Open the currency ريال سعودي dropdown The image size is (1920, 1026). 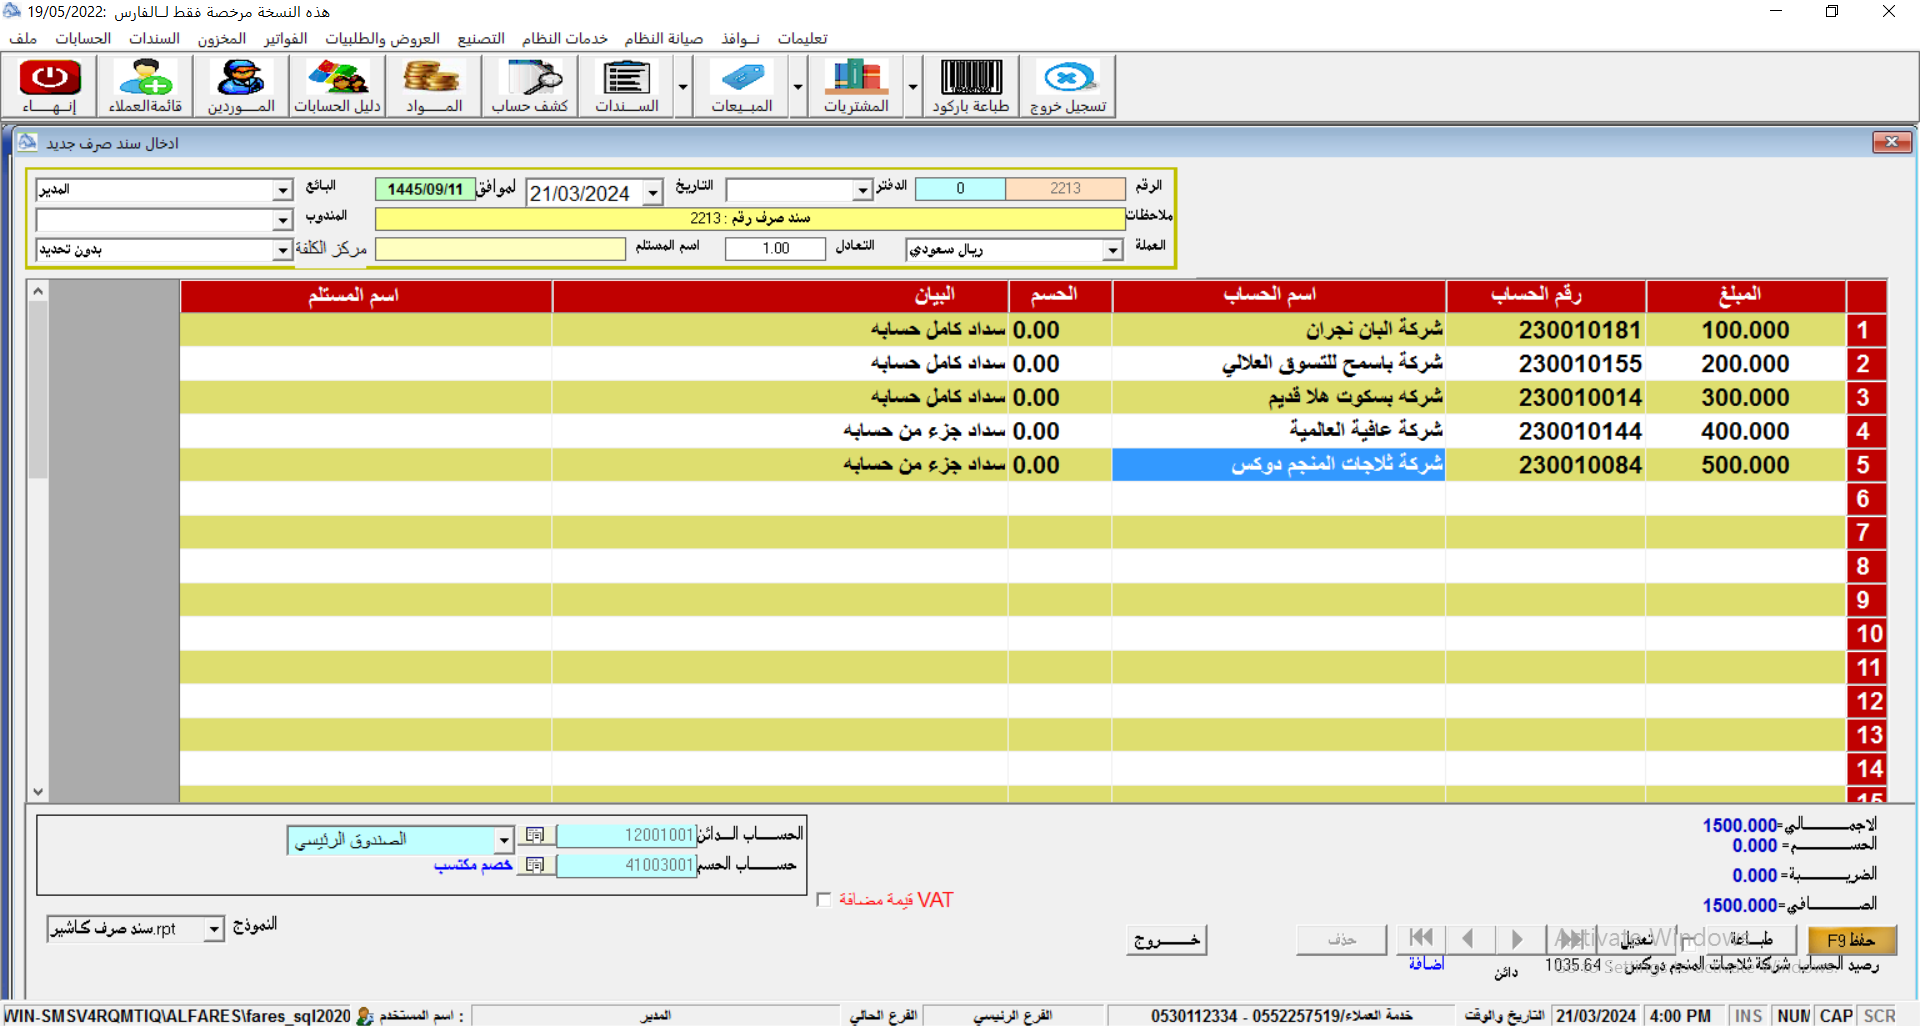click(1113, 250)
